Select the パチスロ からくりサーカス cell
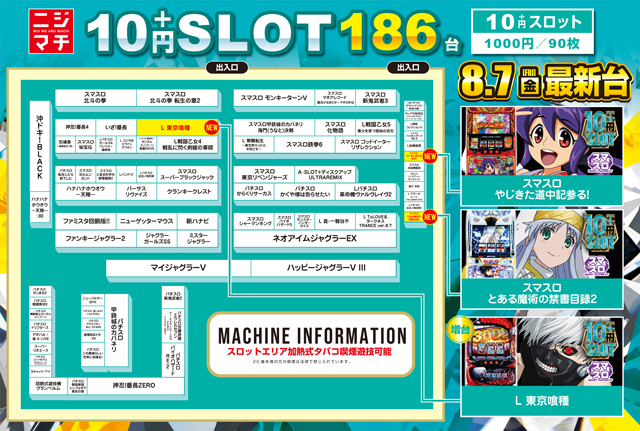The image size is (640, 431). click(253, 191)
